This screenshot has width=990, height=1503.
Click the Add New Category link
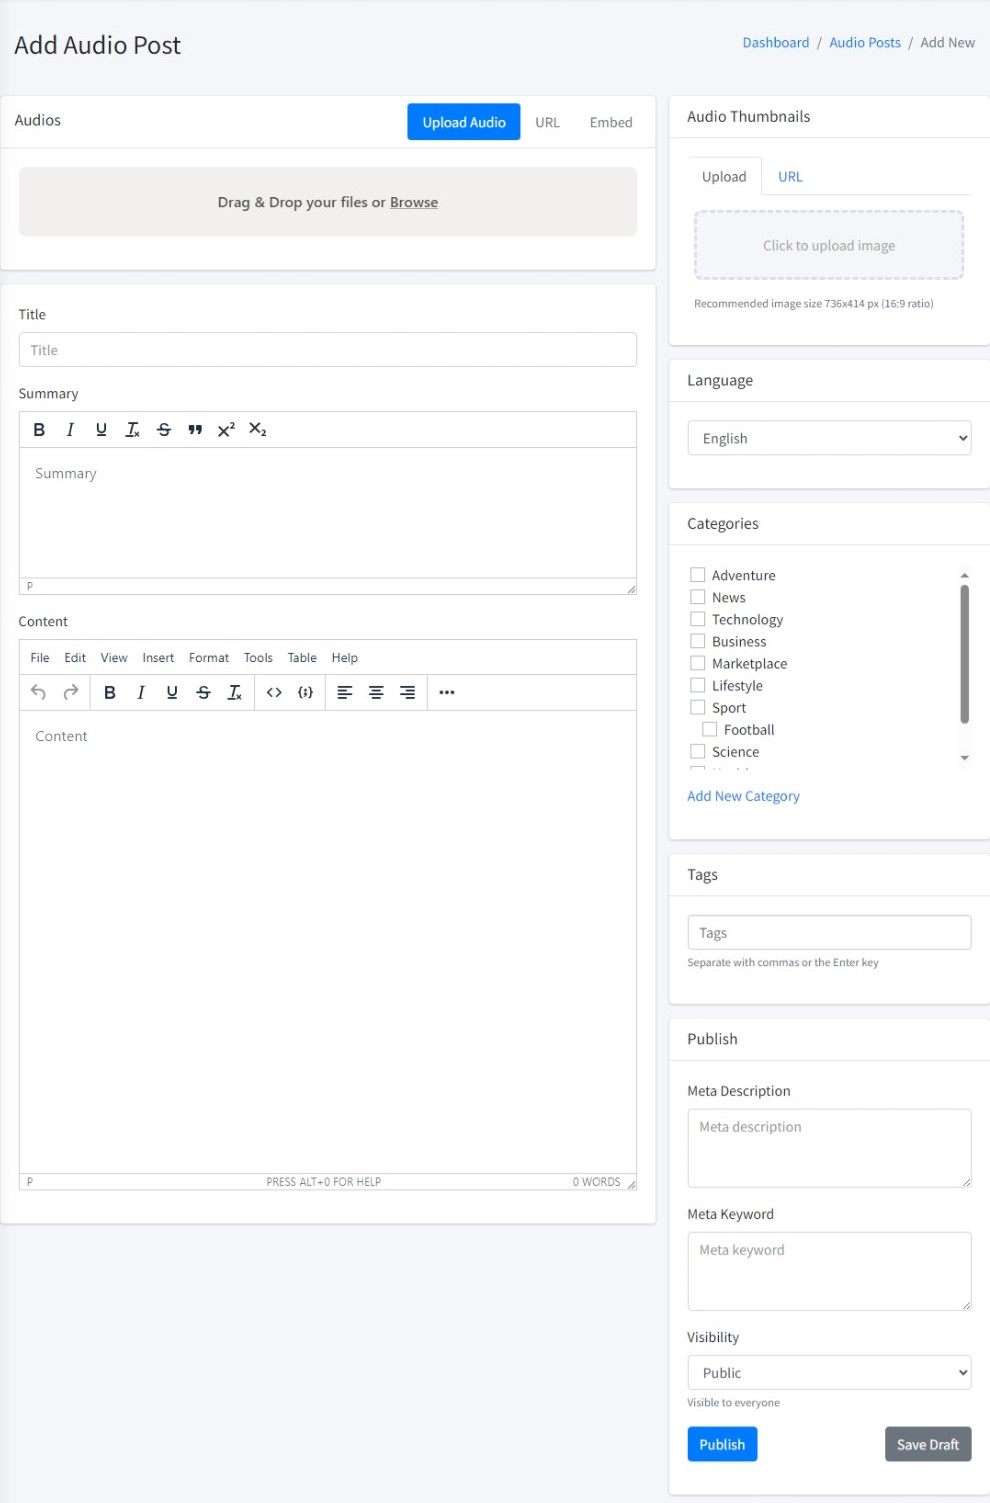pyautogui.click(x=743, y=796)
